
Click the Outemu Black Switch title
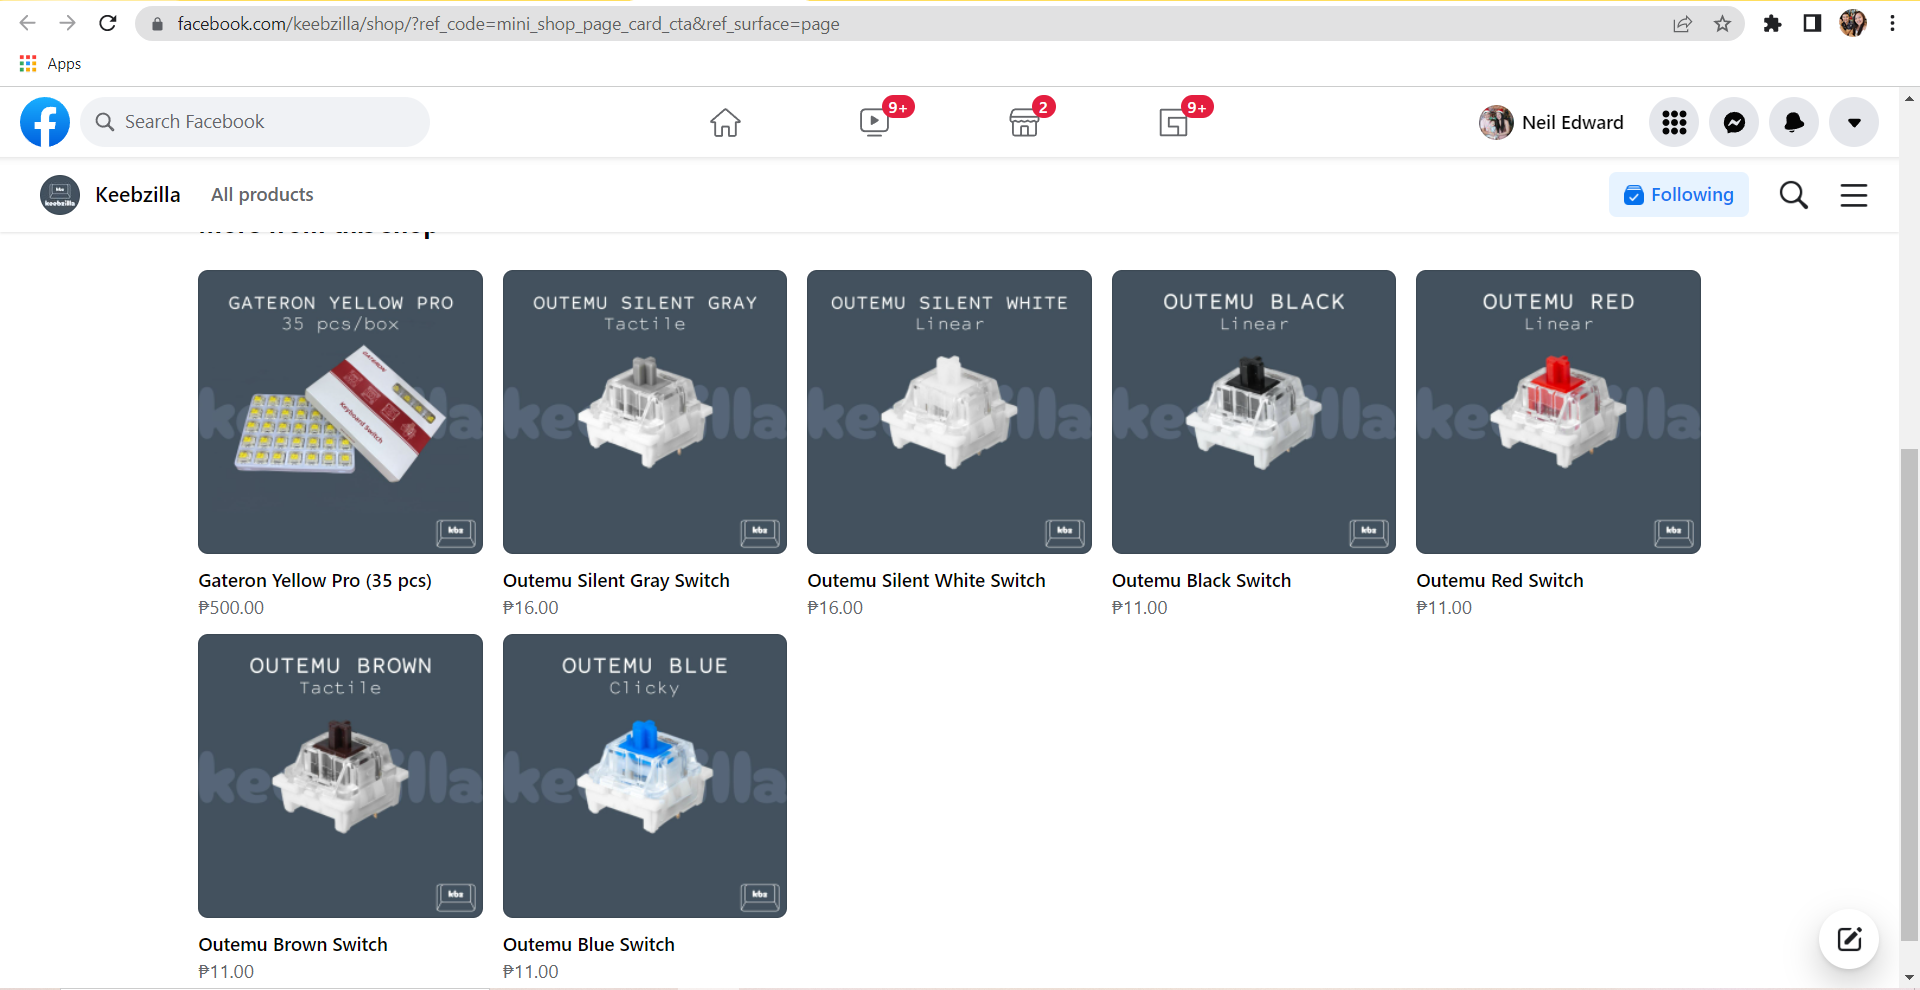coord(1201,581)
